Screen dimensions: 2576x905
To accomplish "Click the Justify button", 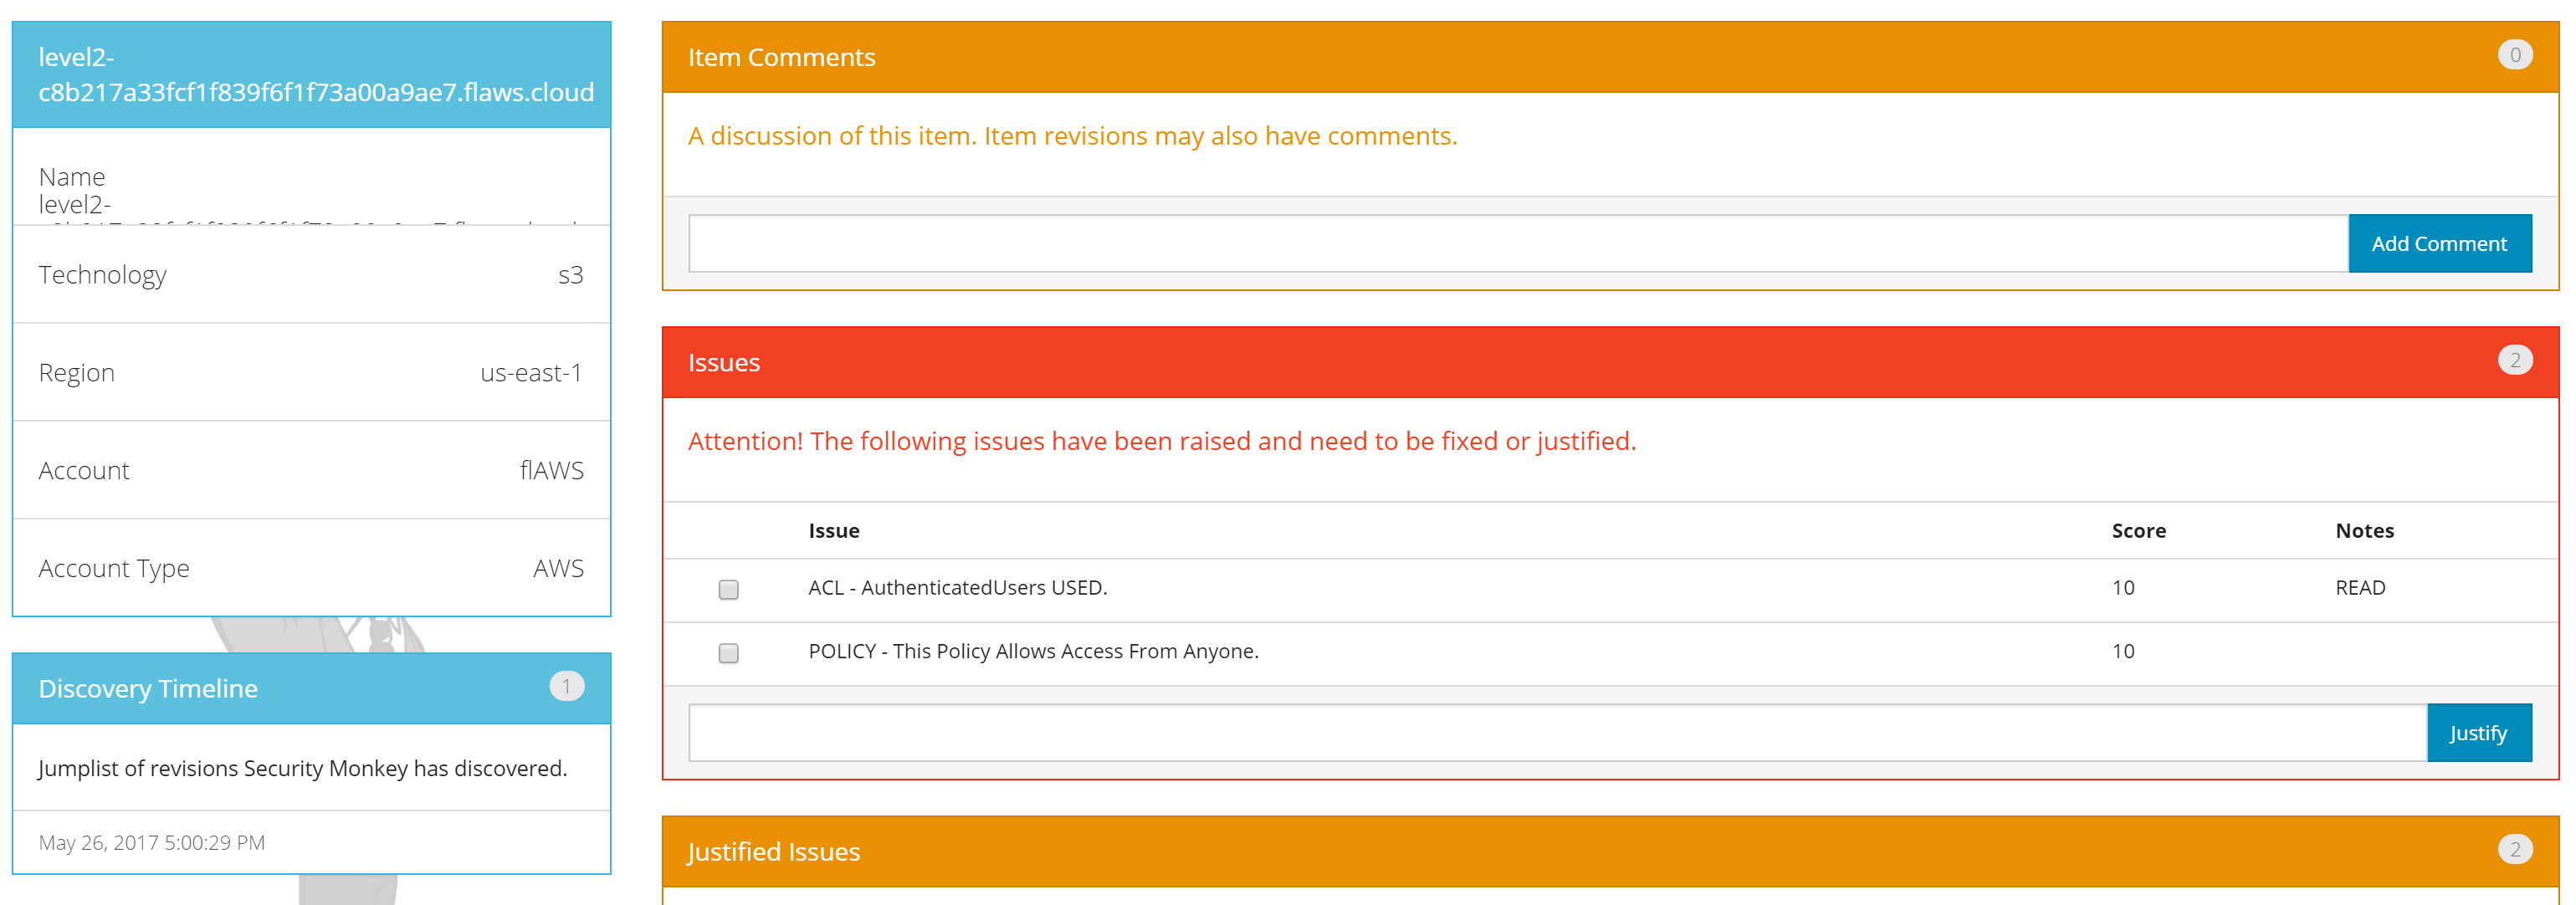I will click(2478, 733).
